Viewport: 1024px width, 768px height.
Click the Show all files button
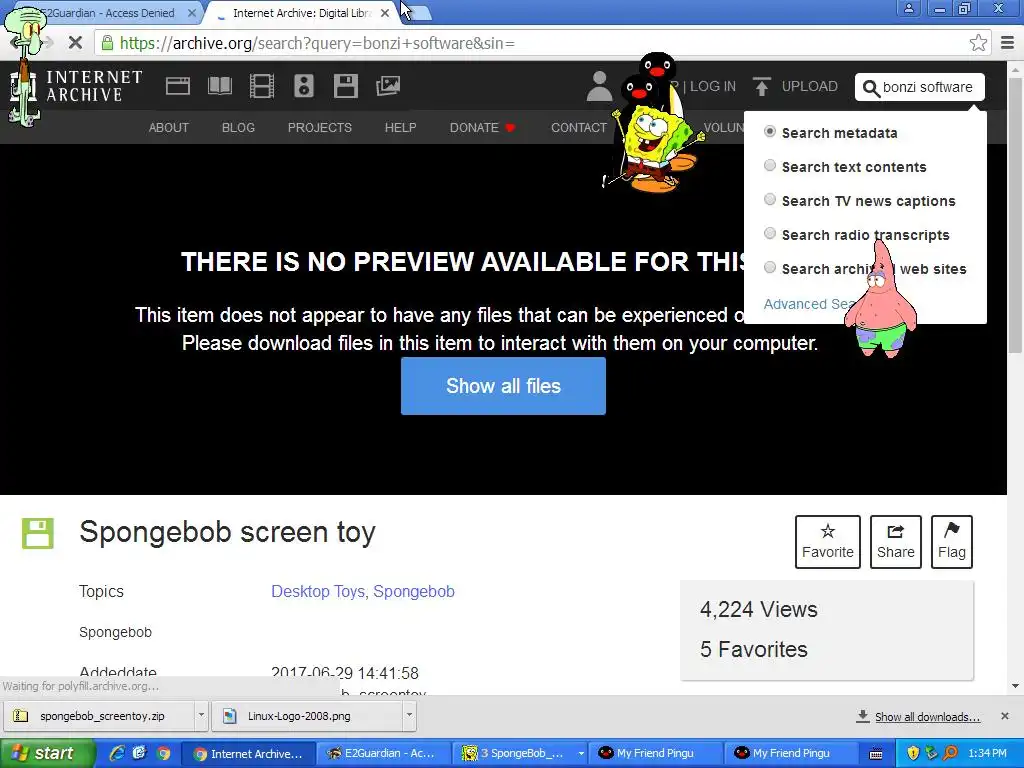(503, 386)
